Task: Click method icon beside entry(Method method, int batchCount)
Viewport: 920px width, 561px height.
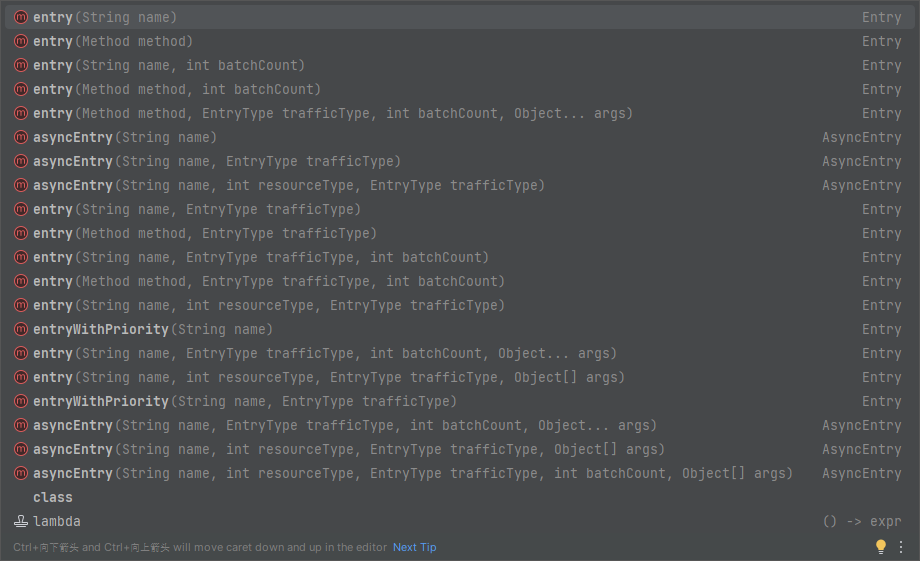Action: tap(21, 89)
